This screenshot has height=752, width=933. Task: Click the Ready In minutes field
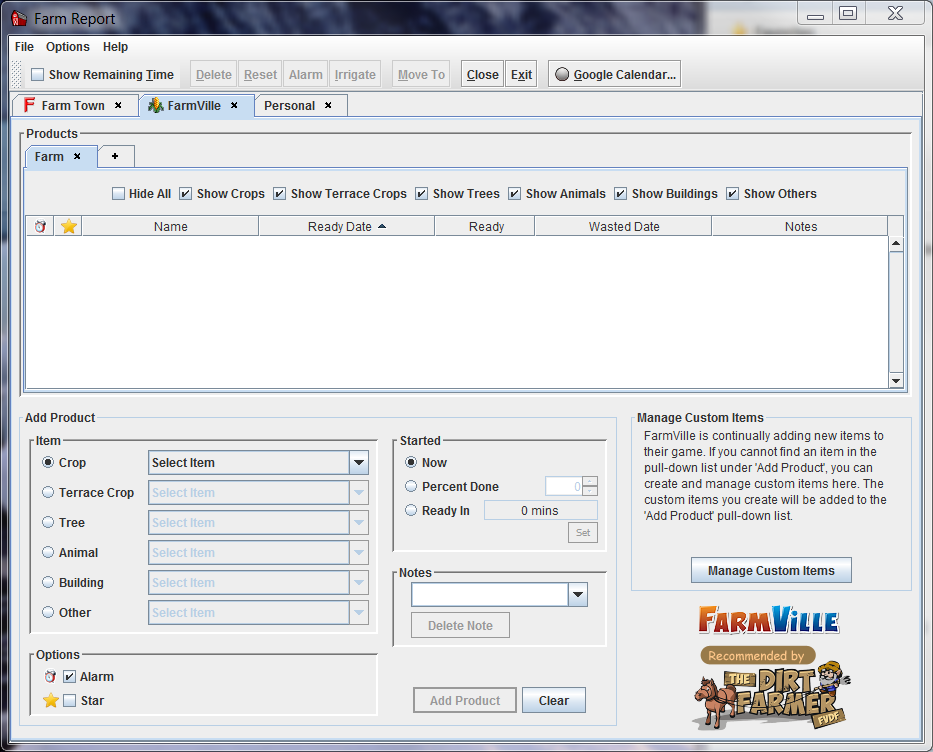540,510
